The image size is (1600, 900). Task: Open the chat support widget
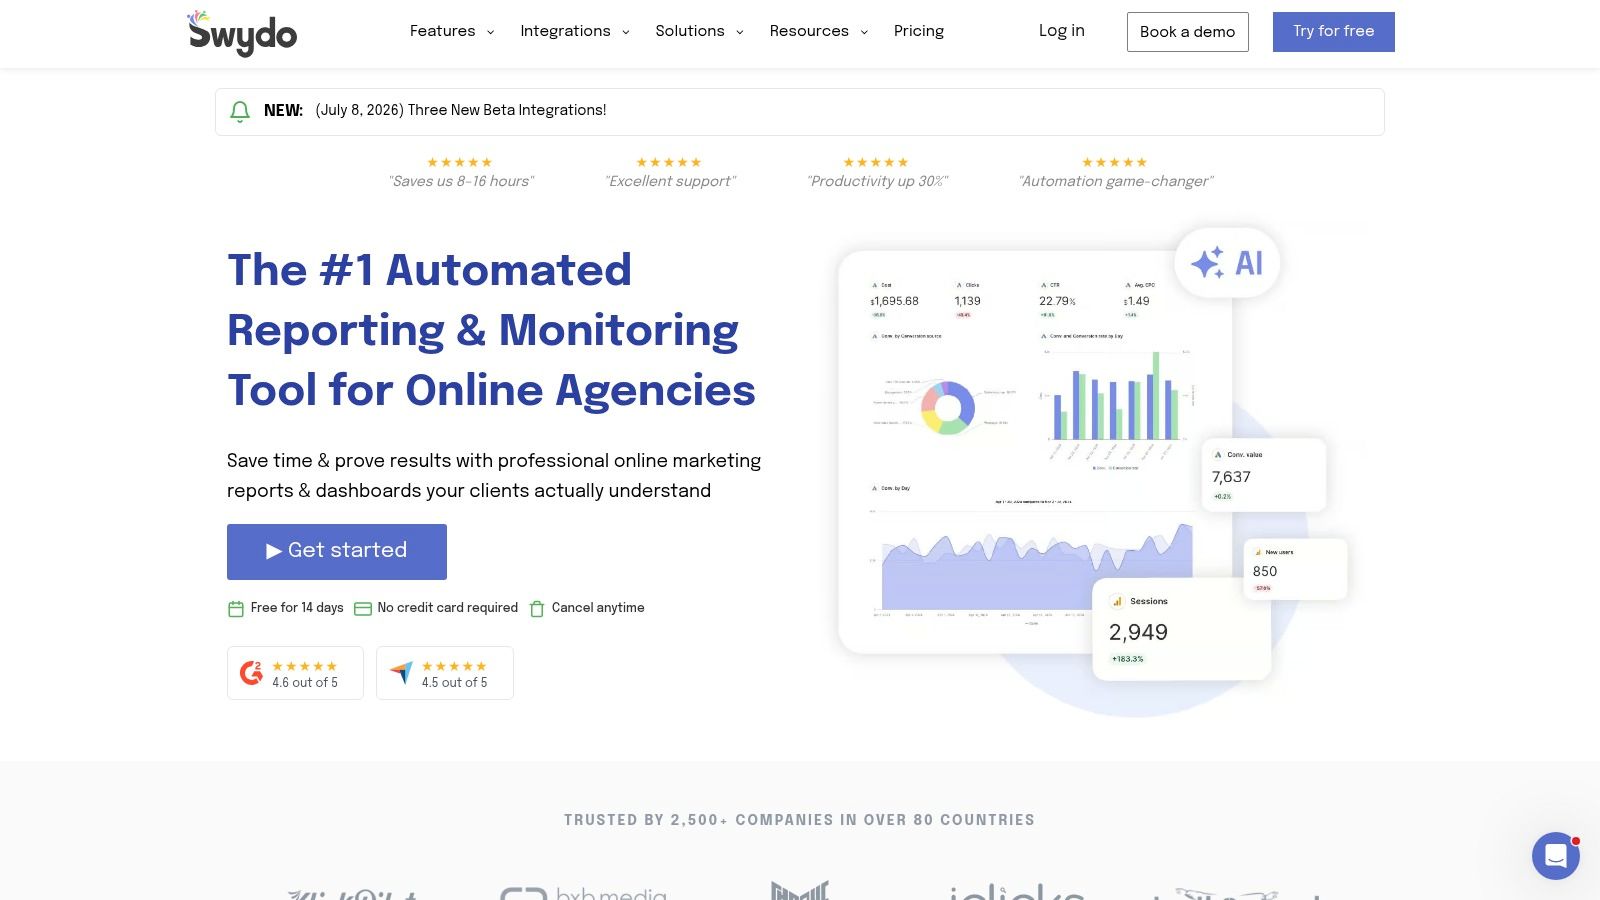pos(1555,856)
